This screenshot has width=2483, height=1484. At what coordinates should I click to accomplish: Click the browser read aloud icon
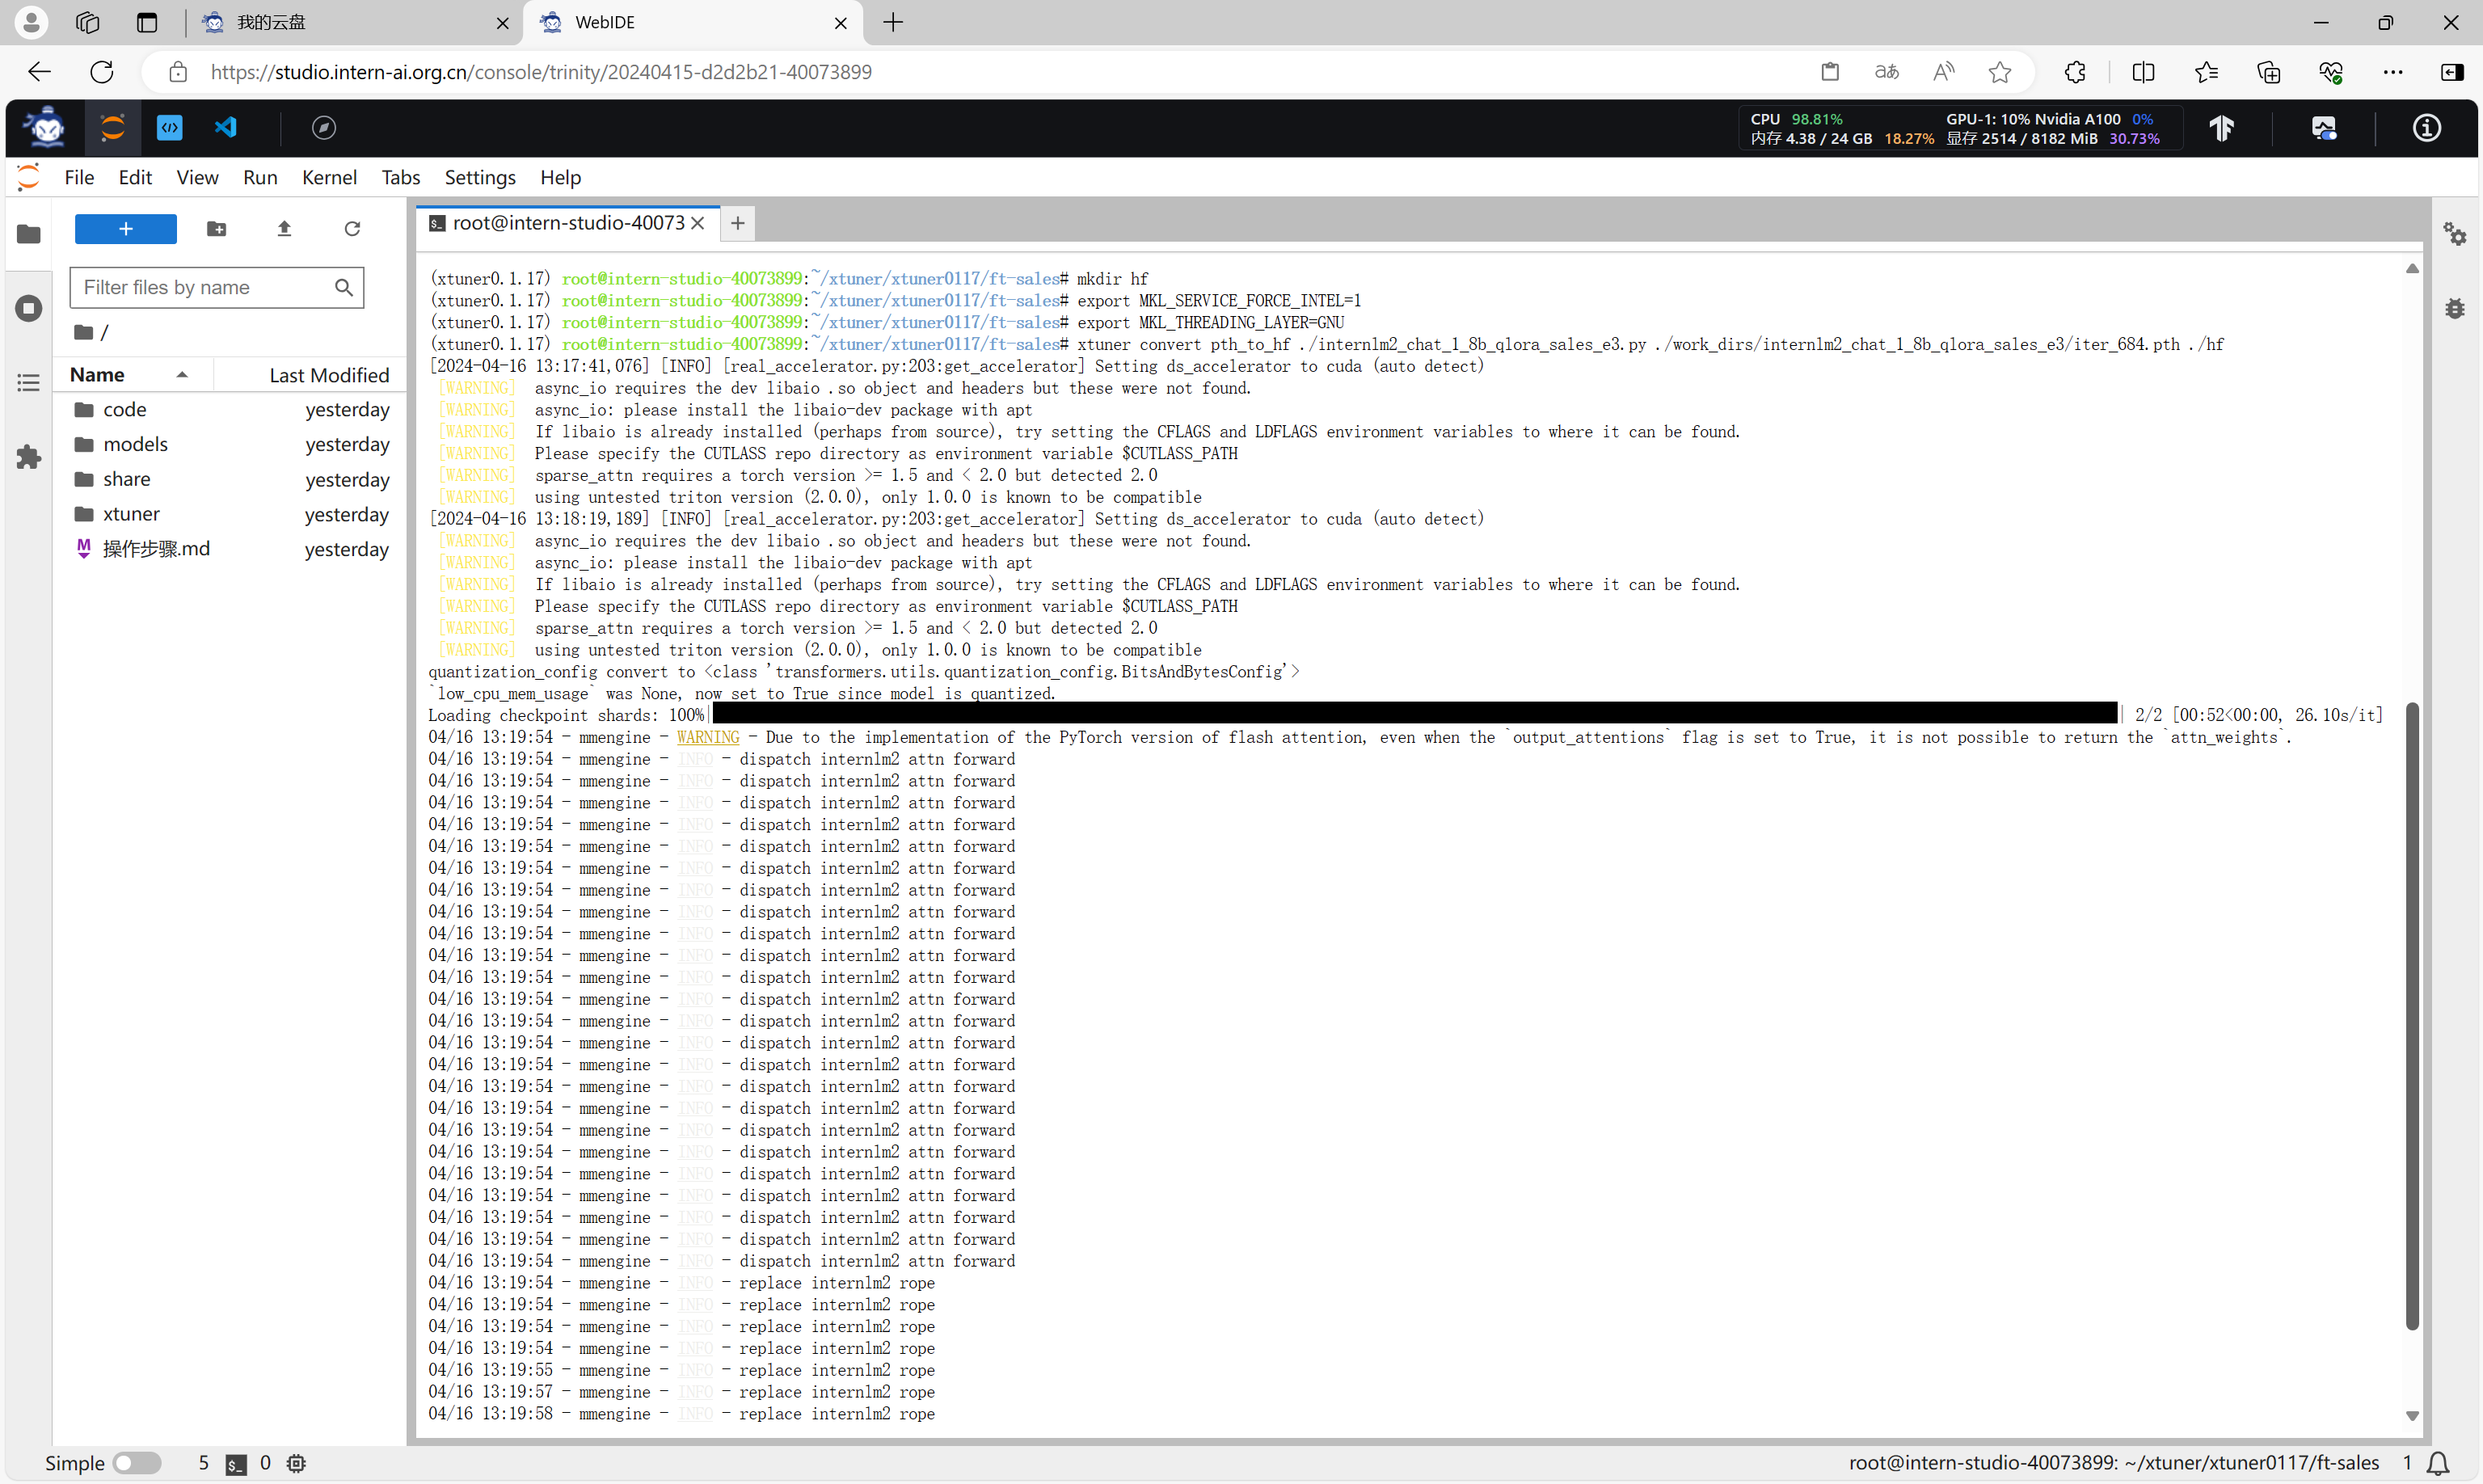click(1943, 72)
